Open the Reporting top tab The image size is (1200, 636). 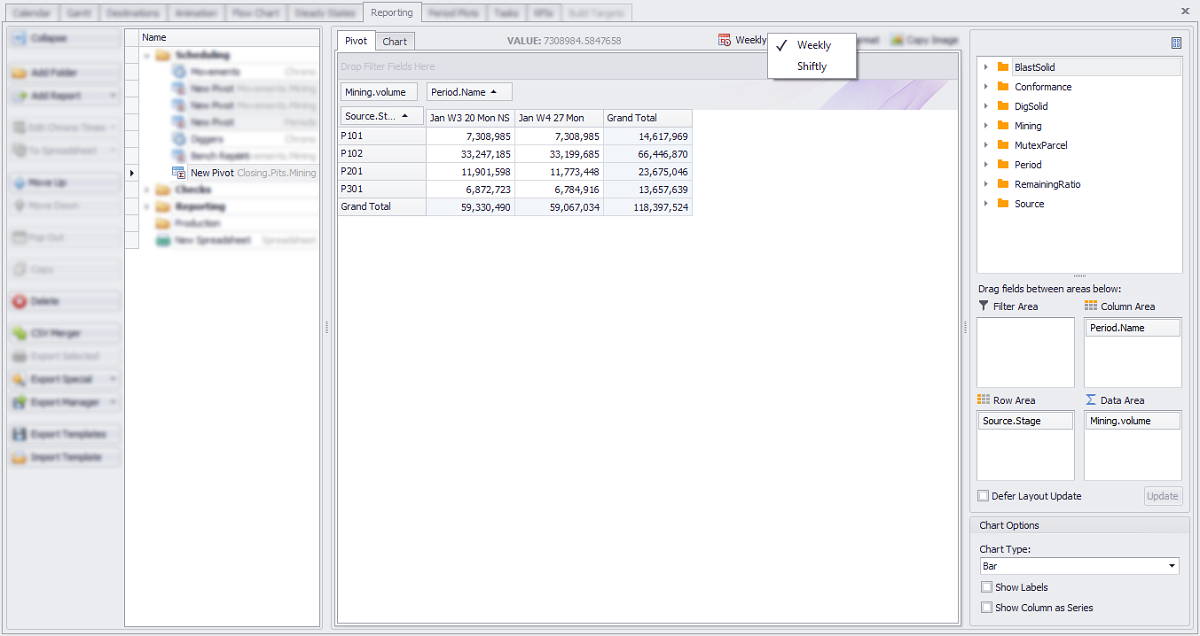coord(391,13)
